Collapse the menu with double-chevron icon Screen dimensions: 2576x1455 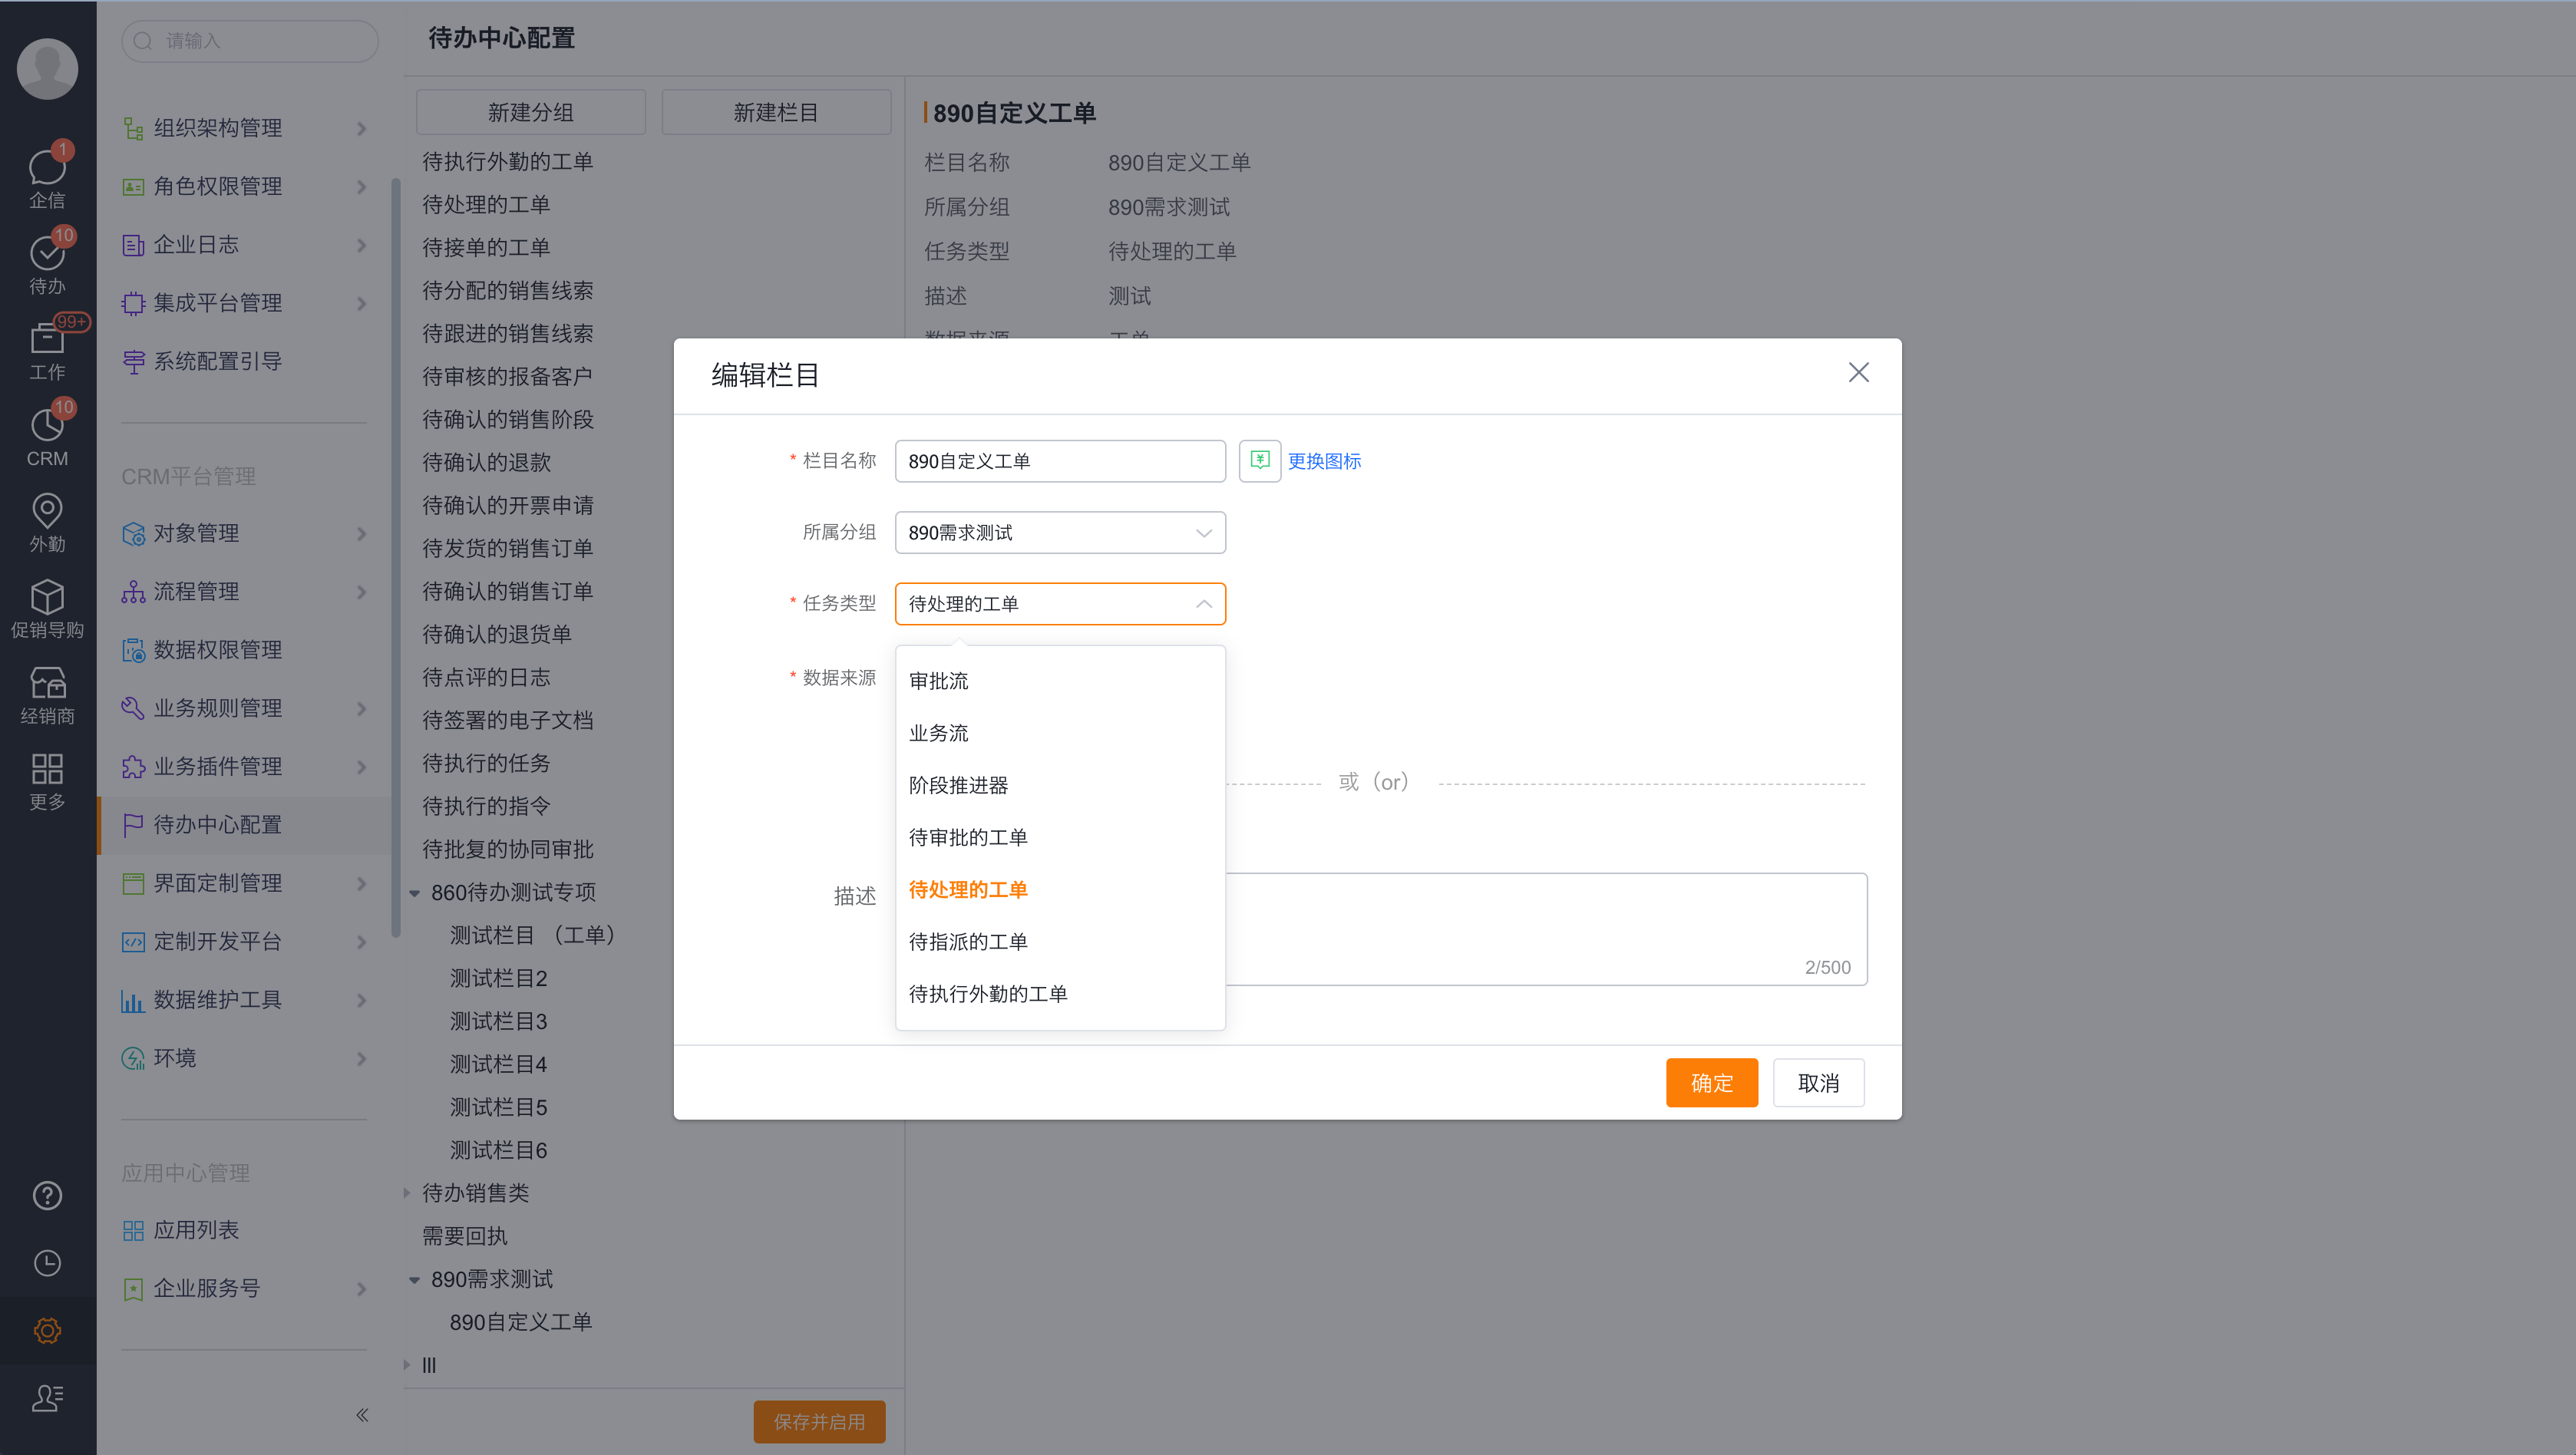[x=362, y=1415]
